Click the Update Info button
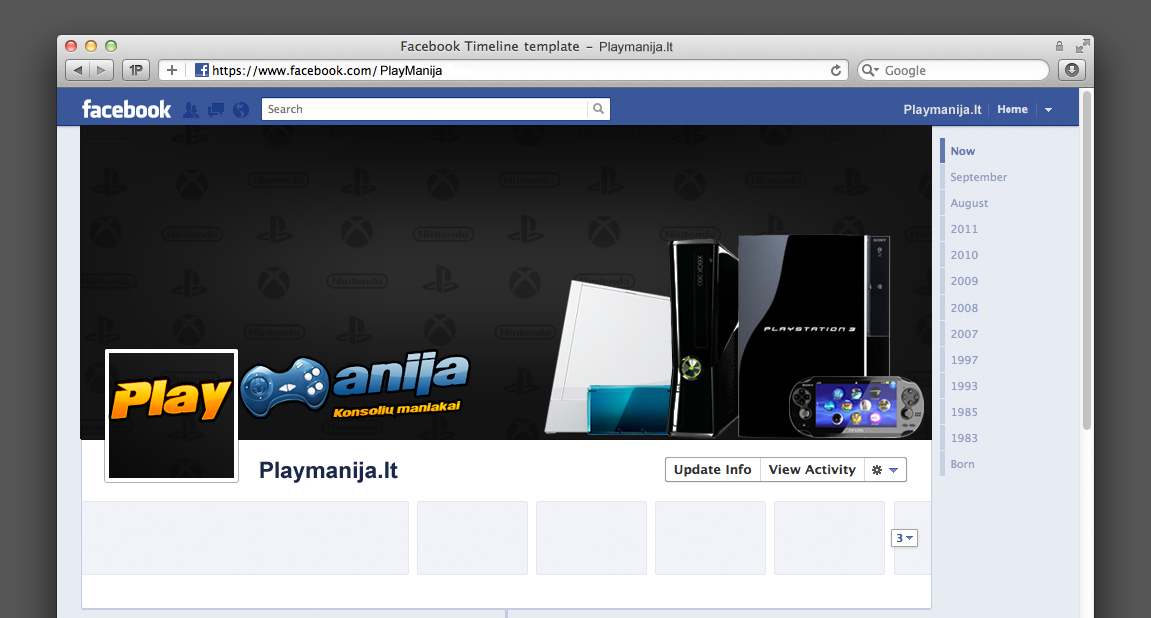1151x618 pixels. [x=713, y=470]
